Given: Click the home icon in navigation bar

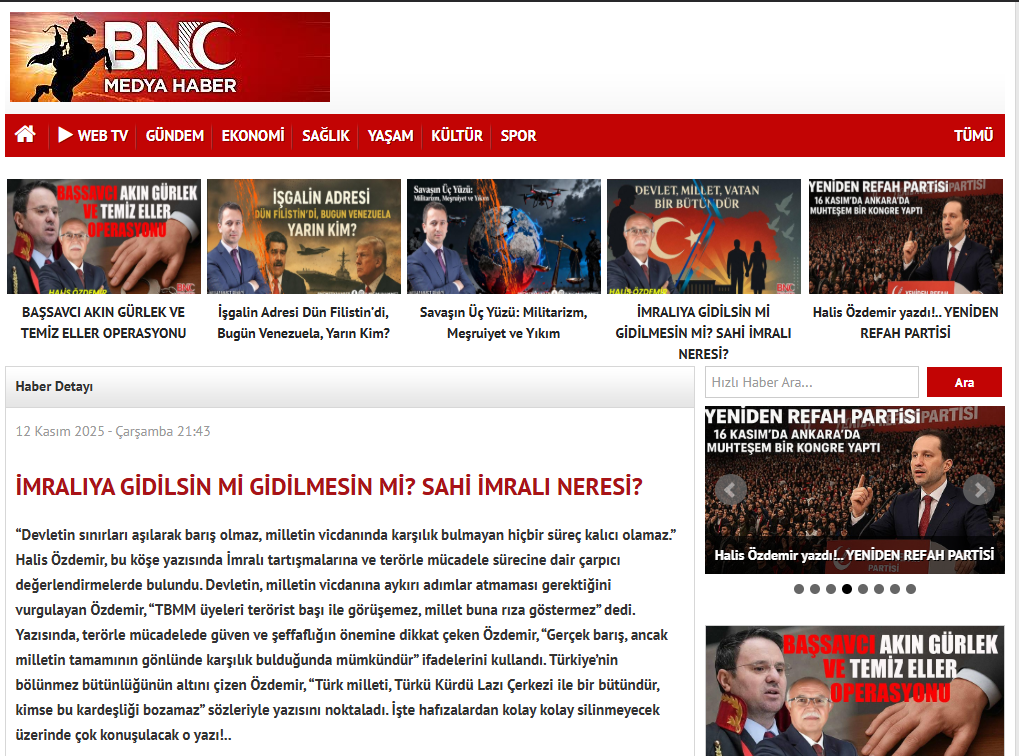Looking at the screenshot, I should pos(25,135).
